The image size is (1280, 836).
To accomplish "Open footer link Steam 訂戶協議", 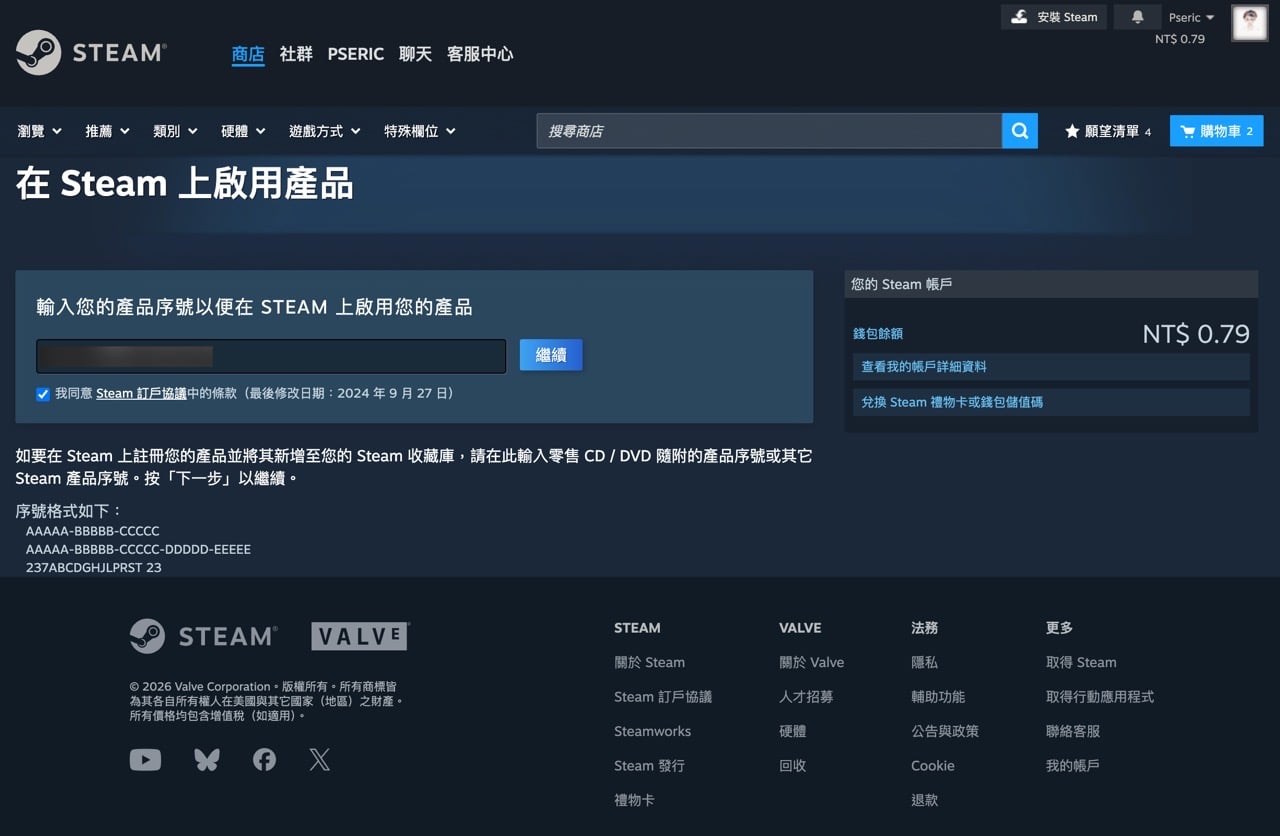I will [x=663, y=697].
